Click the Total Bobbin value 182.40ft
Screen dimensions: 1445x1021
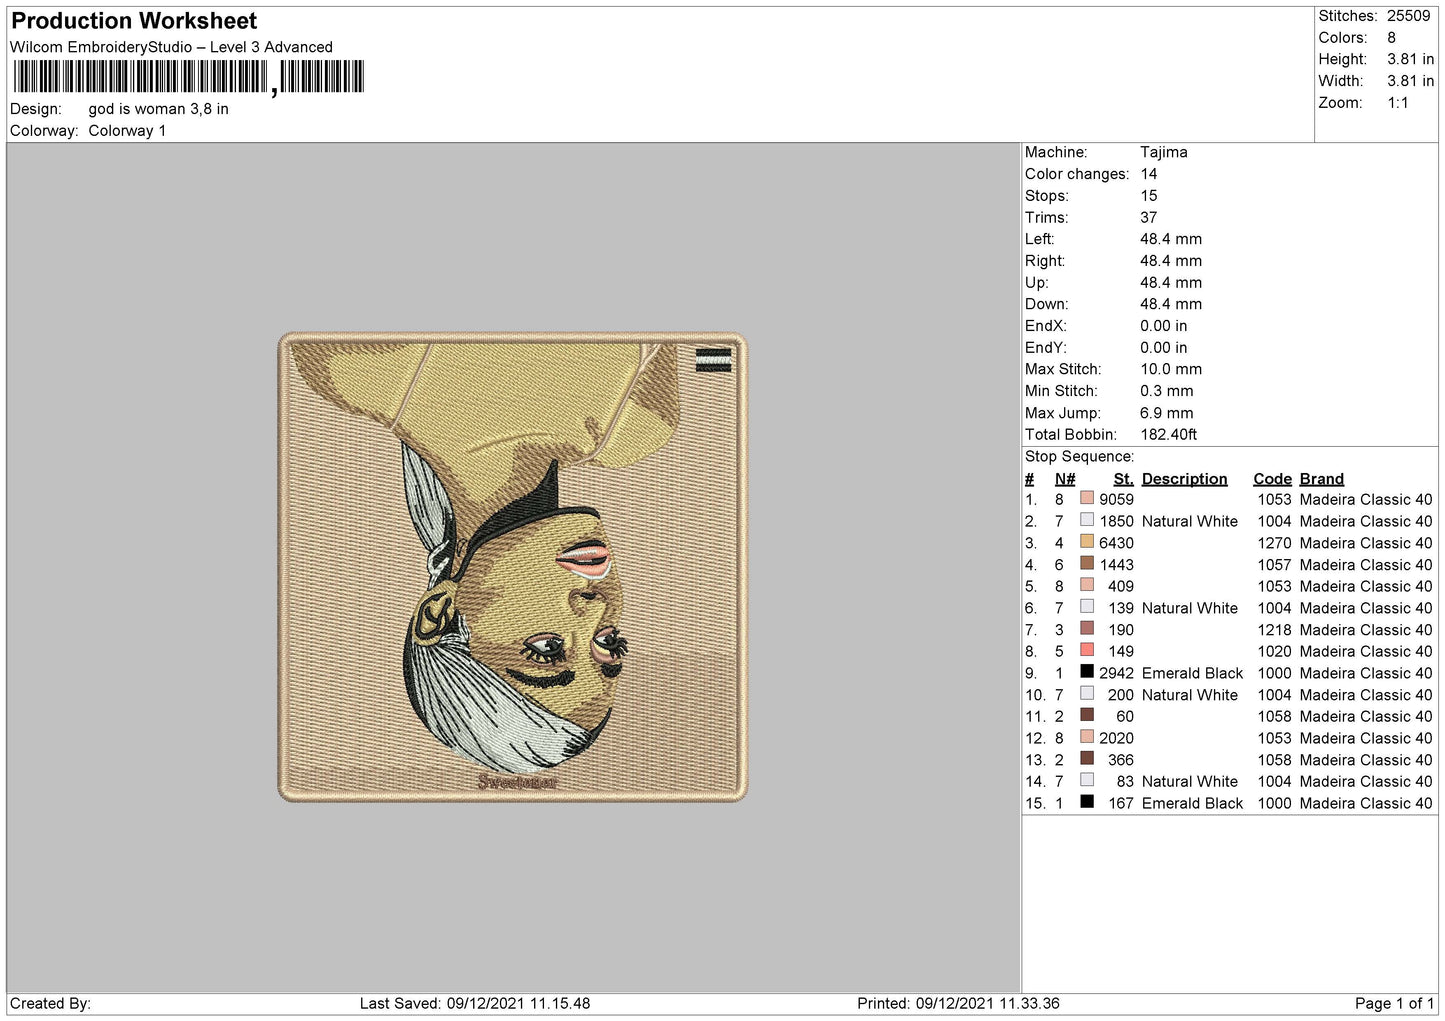(1168, 434)
